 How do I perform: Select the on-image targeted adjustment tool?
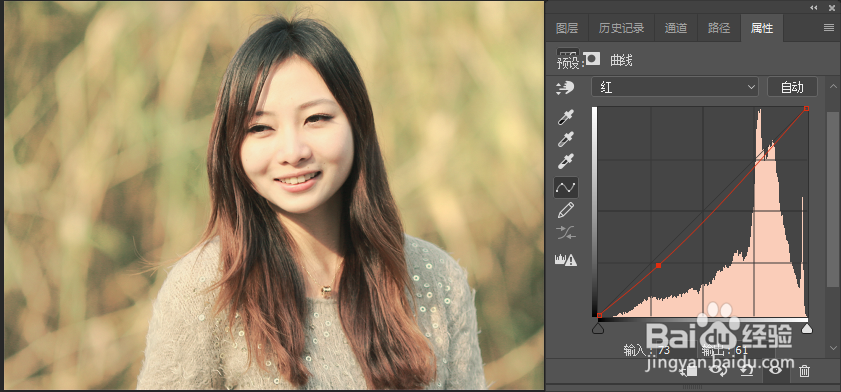(x=565, y=88)
